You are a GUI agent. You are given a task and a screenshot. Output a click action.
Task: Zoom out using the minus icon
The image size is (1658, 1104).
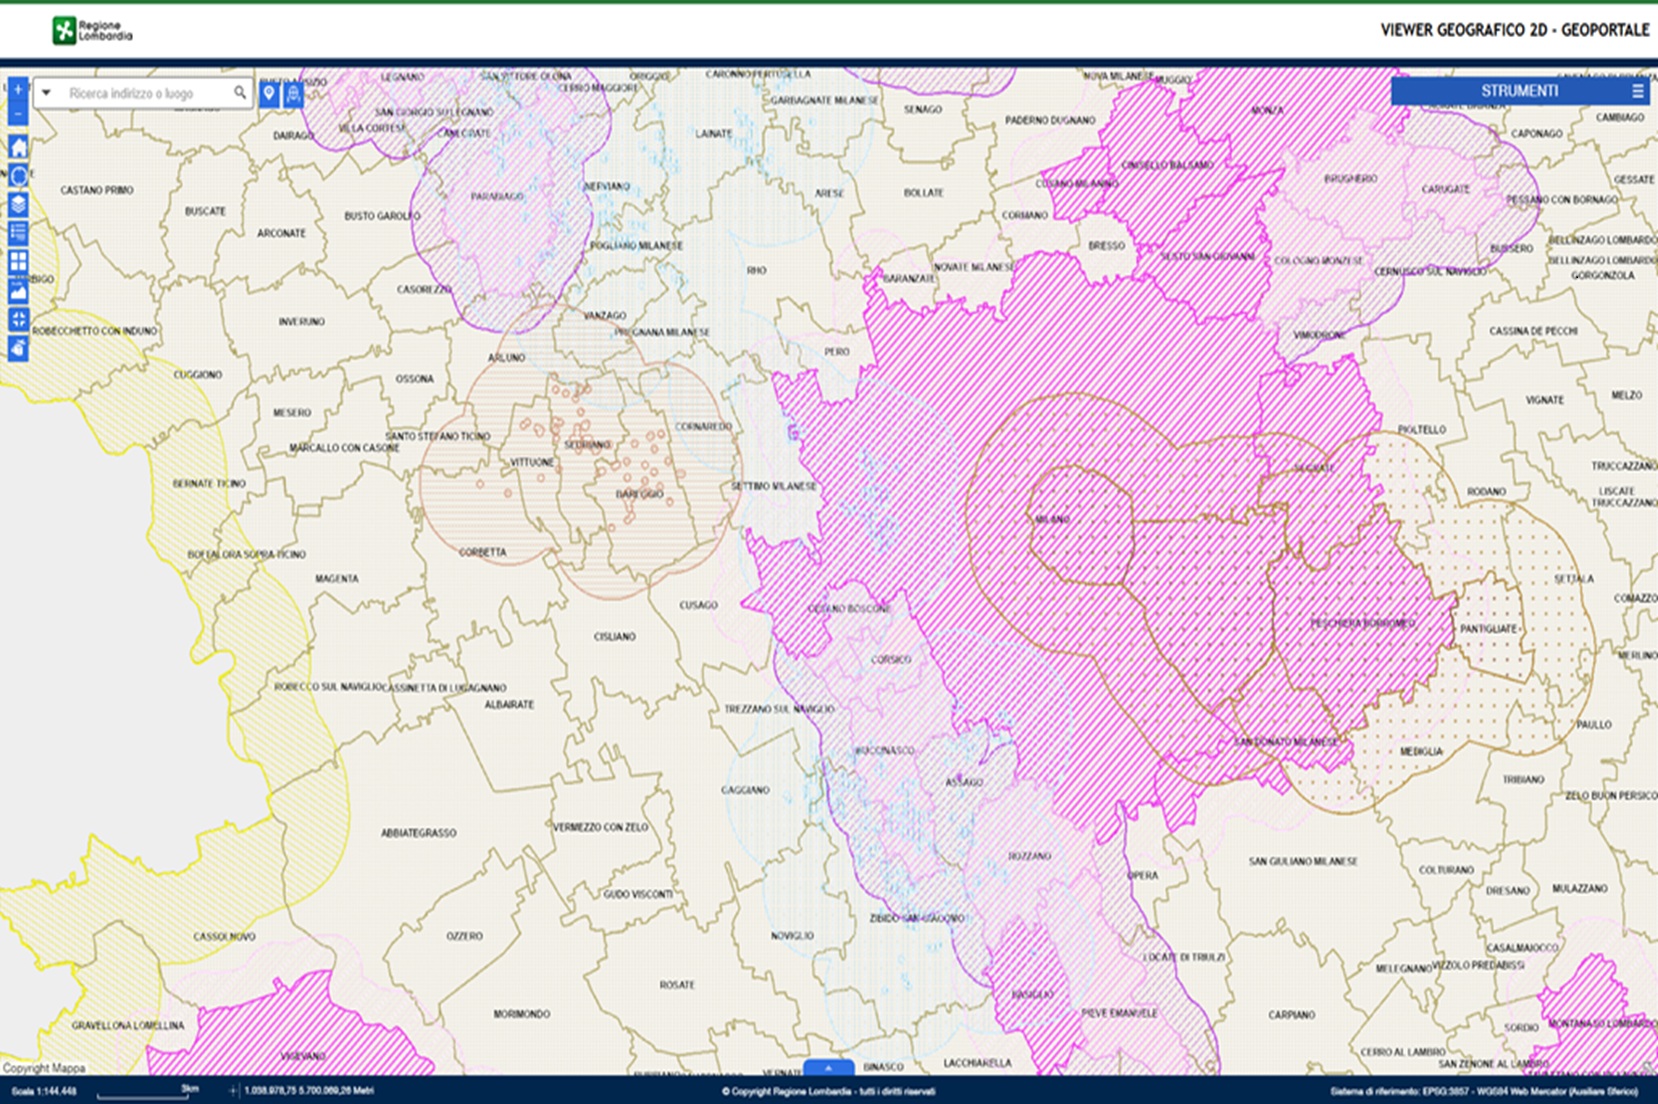click(17, 114)
